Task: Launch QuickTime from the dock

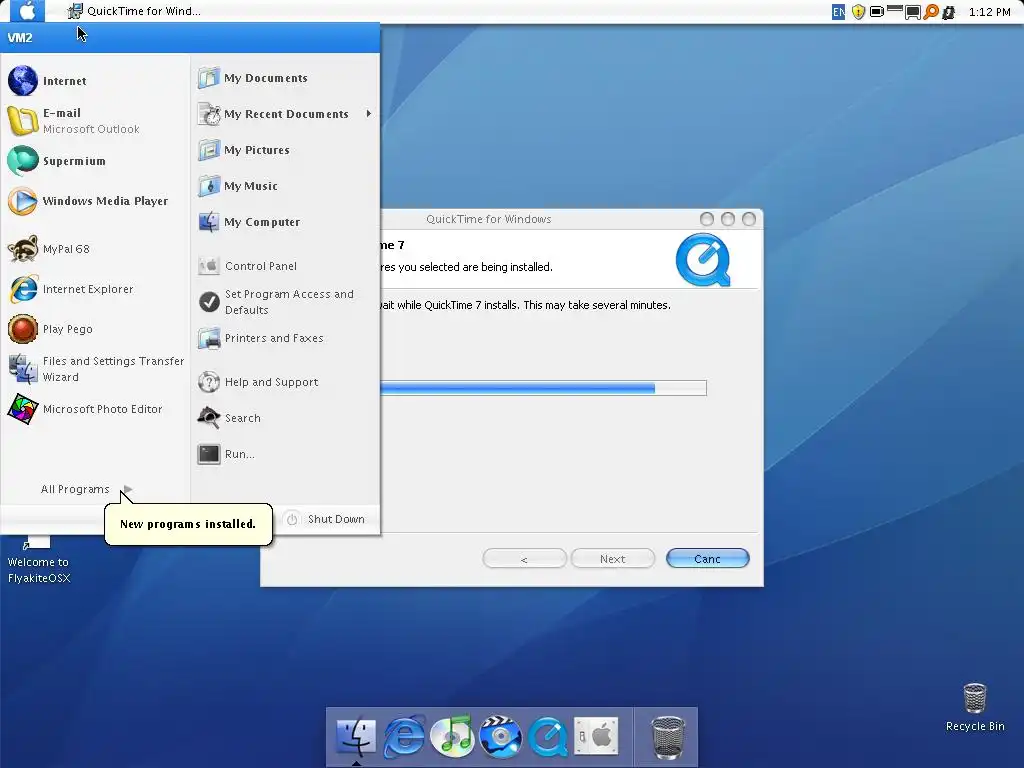Action: click(548, 737)
